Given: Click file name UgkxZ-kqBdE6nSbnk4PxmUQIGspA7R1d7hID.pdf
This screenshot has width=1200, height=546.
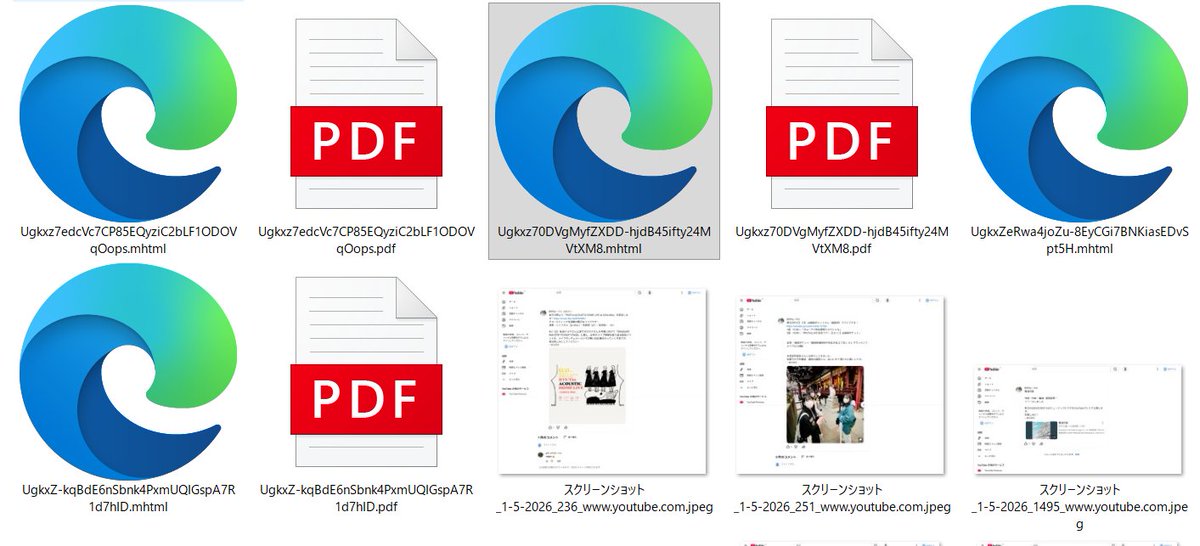Looking at the screenshot, I should 366,498.
